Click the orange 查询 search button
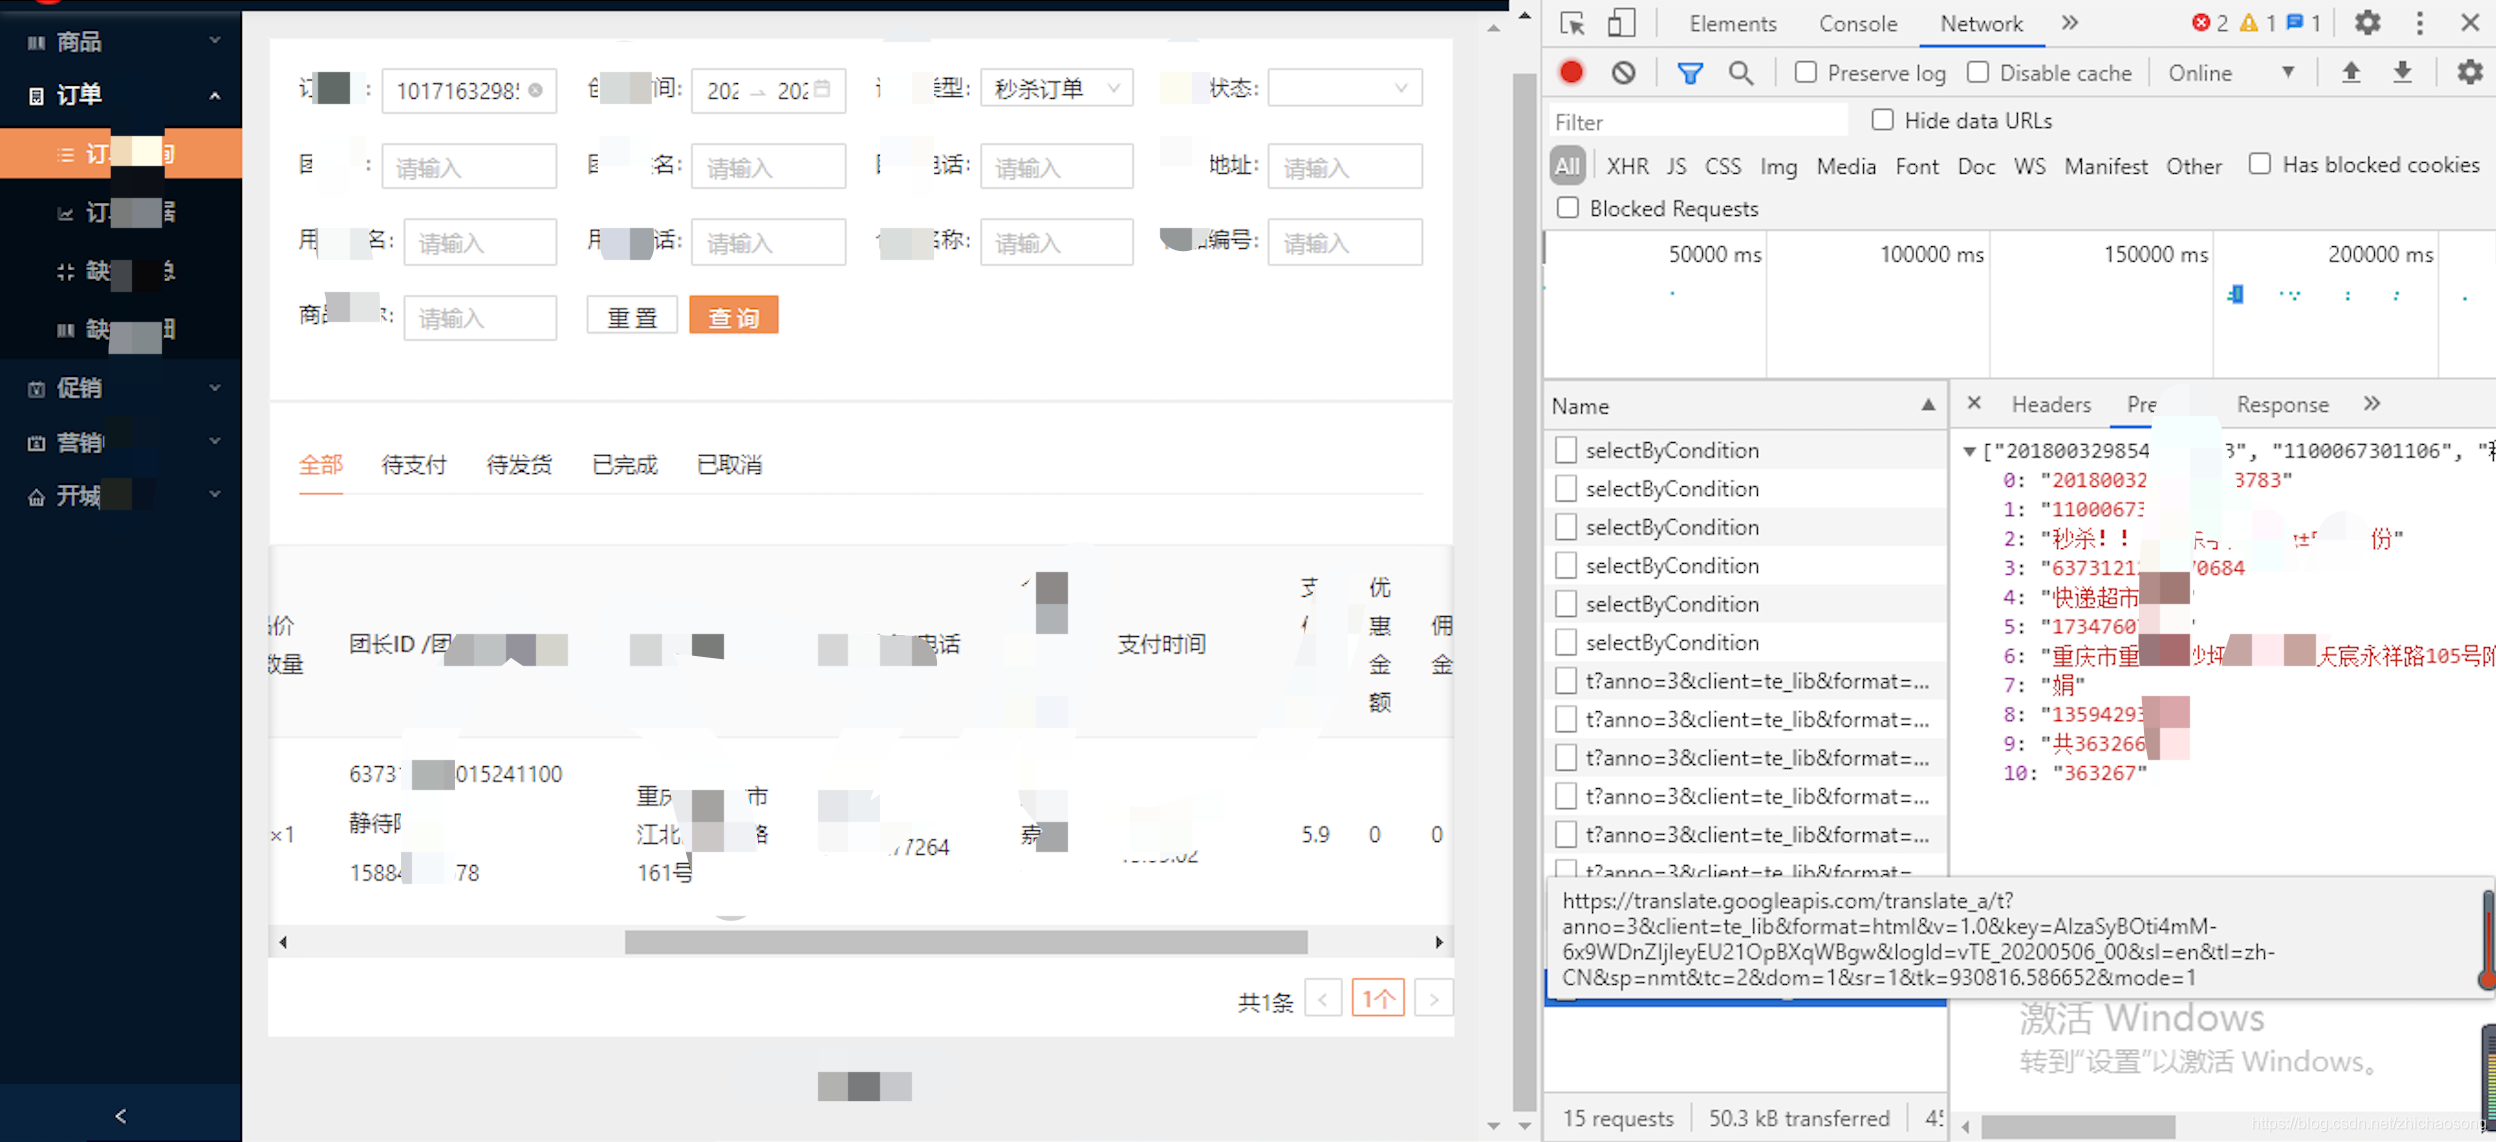This screenshot has height=1142, width=2496. pos(733,317)
